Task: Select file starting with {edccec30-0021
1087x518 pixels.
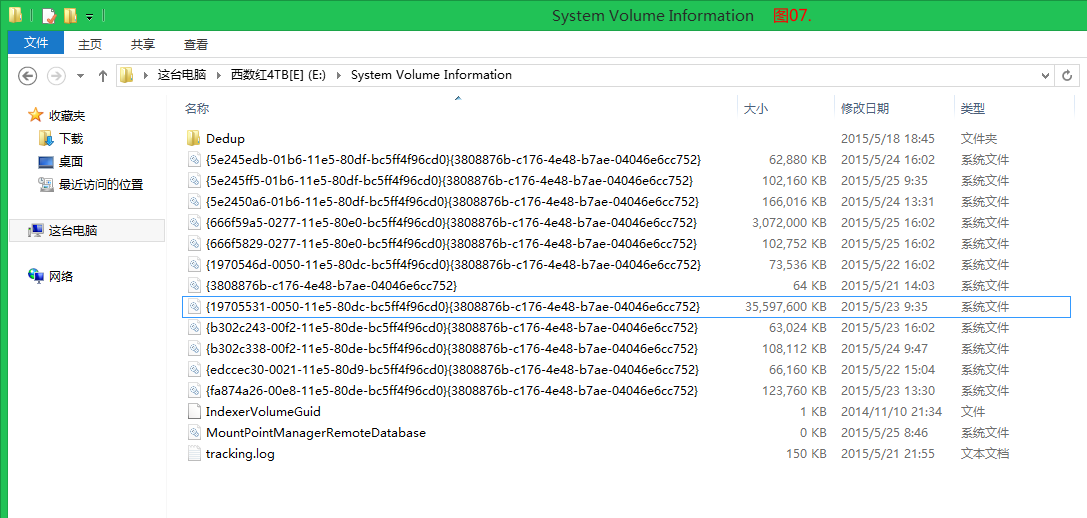Action: [628, 369]
